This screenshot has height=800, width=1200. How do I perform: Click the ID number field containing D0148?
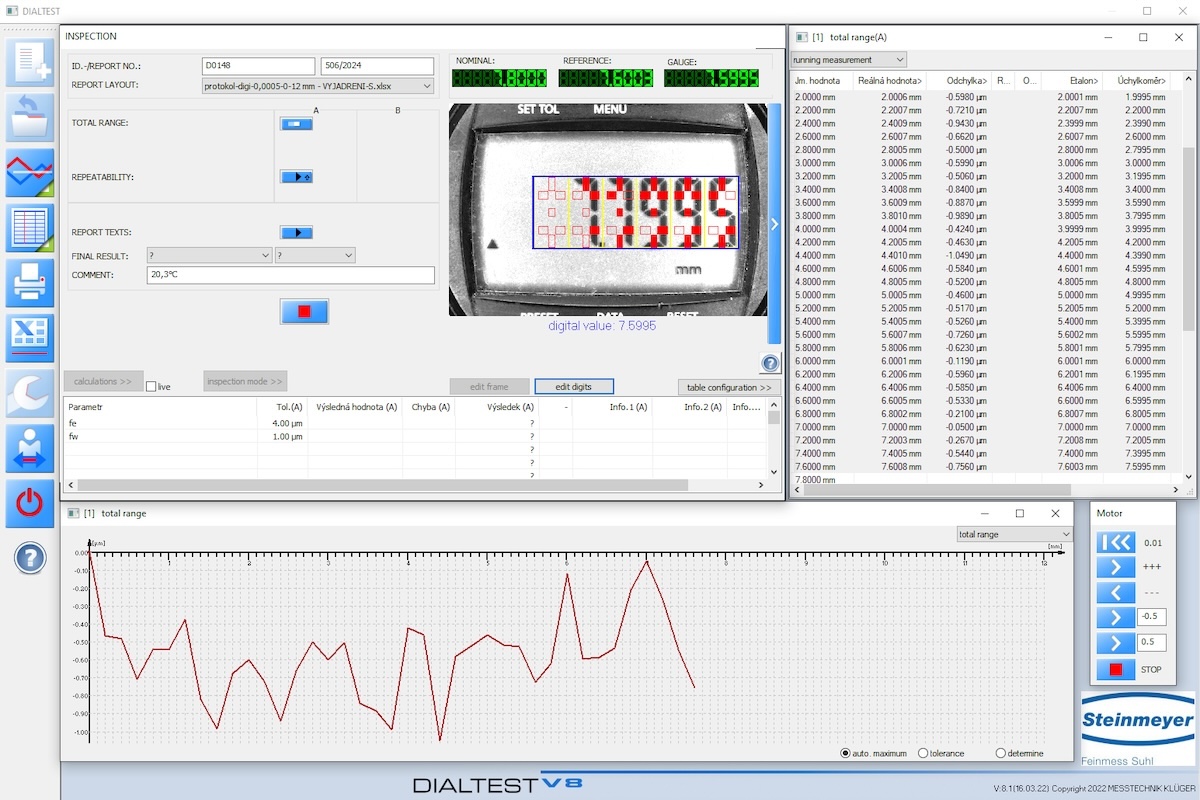(x=258, y=66)
